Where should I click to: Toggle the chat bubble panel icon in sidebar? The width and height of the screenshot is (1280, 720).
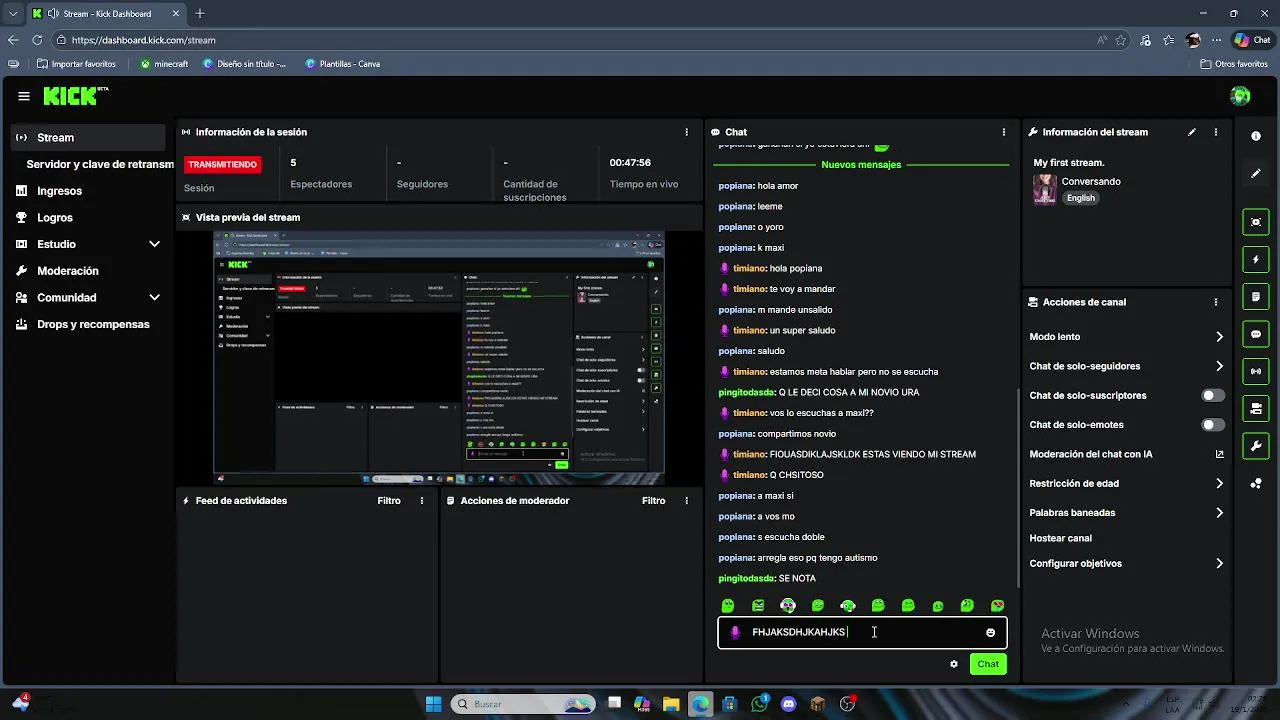pos(1256,334)
